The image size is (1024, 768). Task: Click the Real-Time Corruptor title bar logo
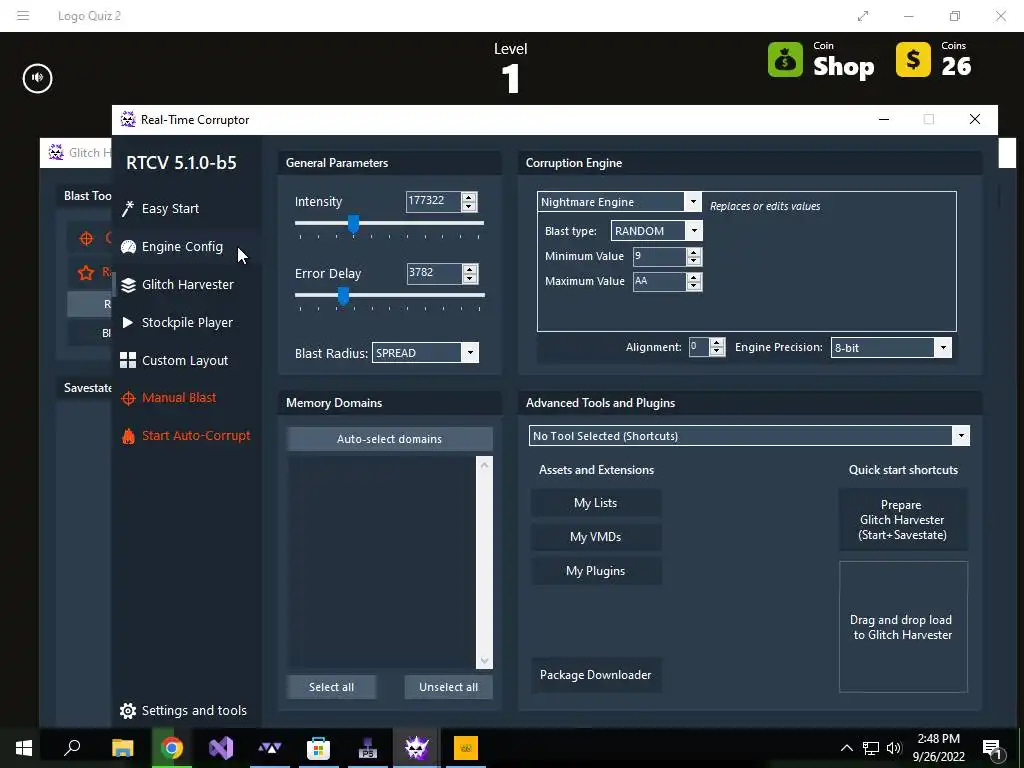(x=128, y=120)
